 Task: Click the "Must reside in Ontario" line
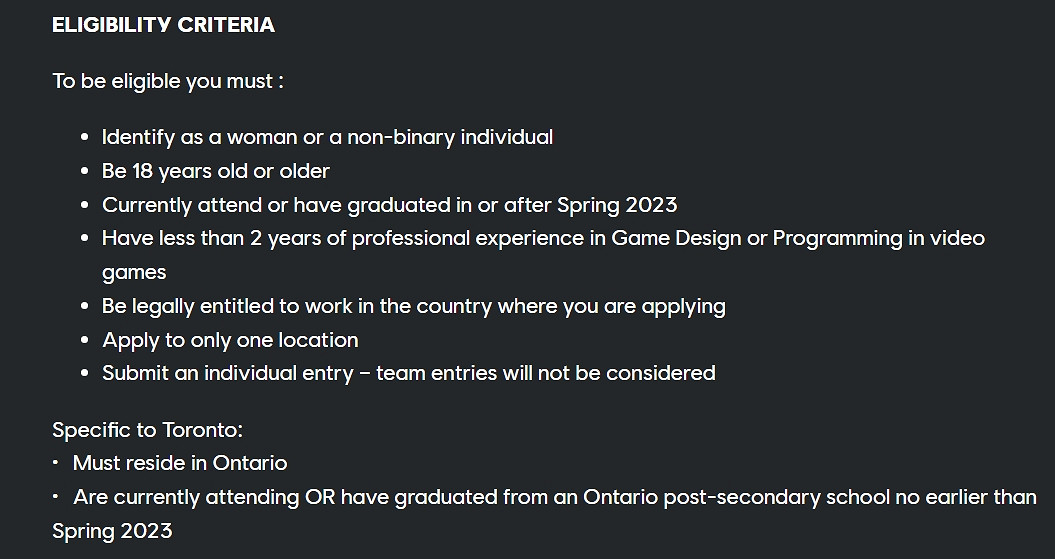click(180, 463)
